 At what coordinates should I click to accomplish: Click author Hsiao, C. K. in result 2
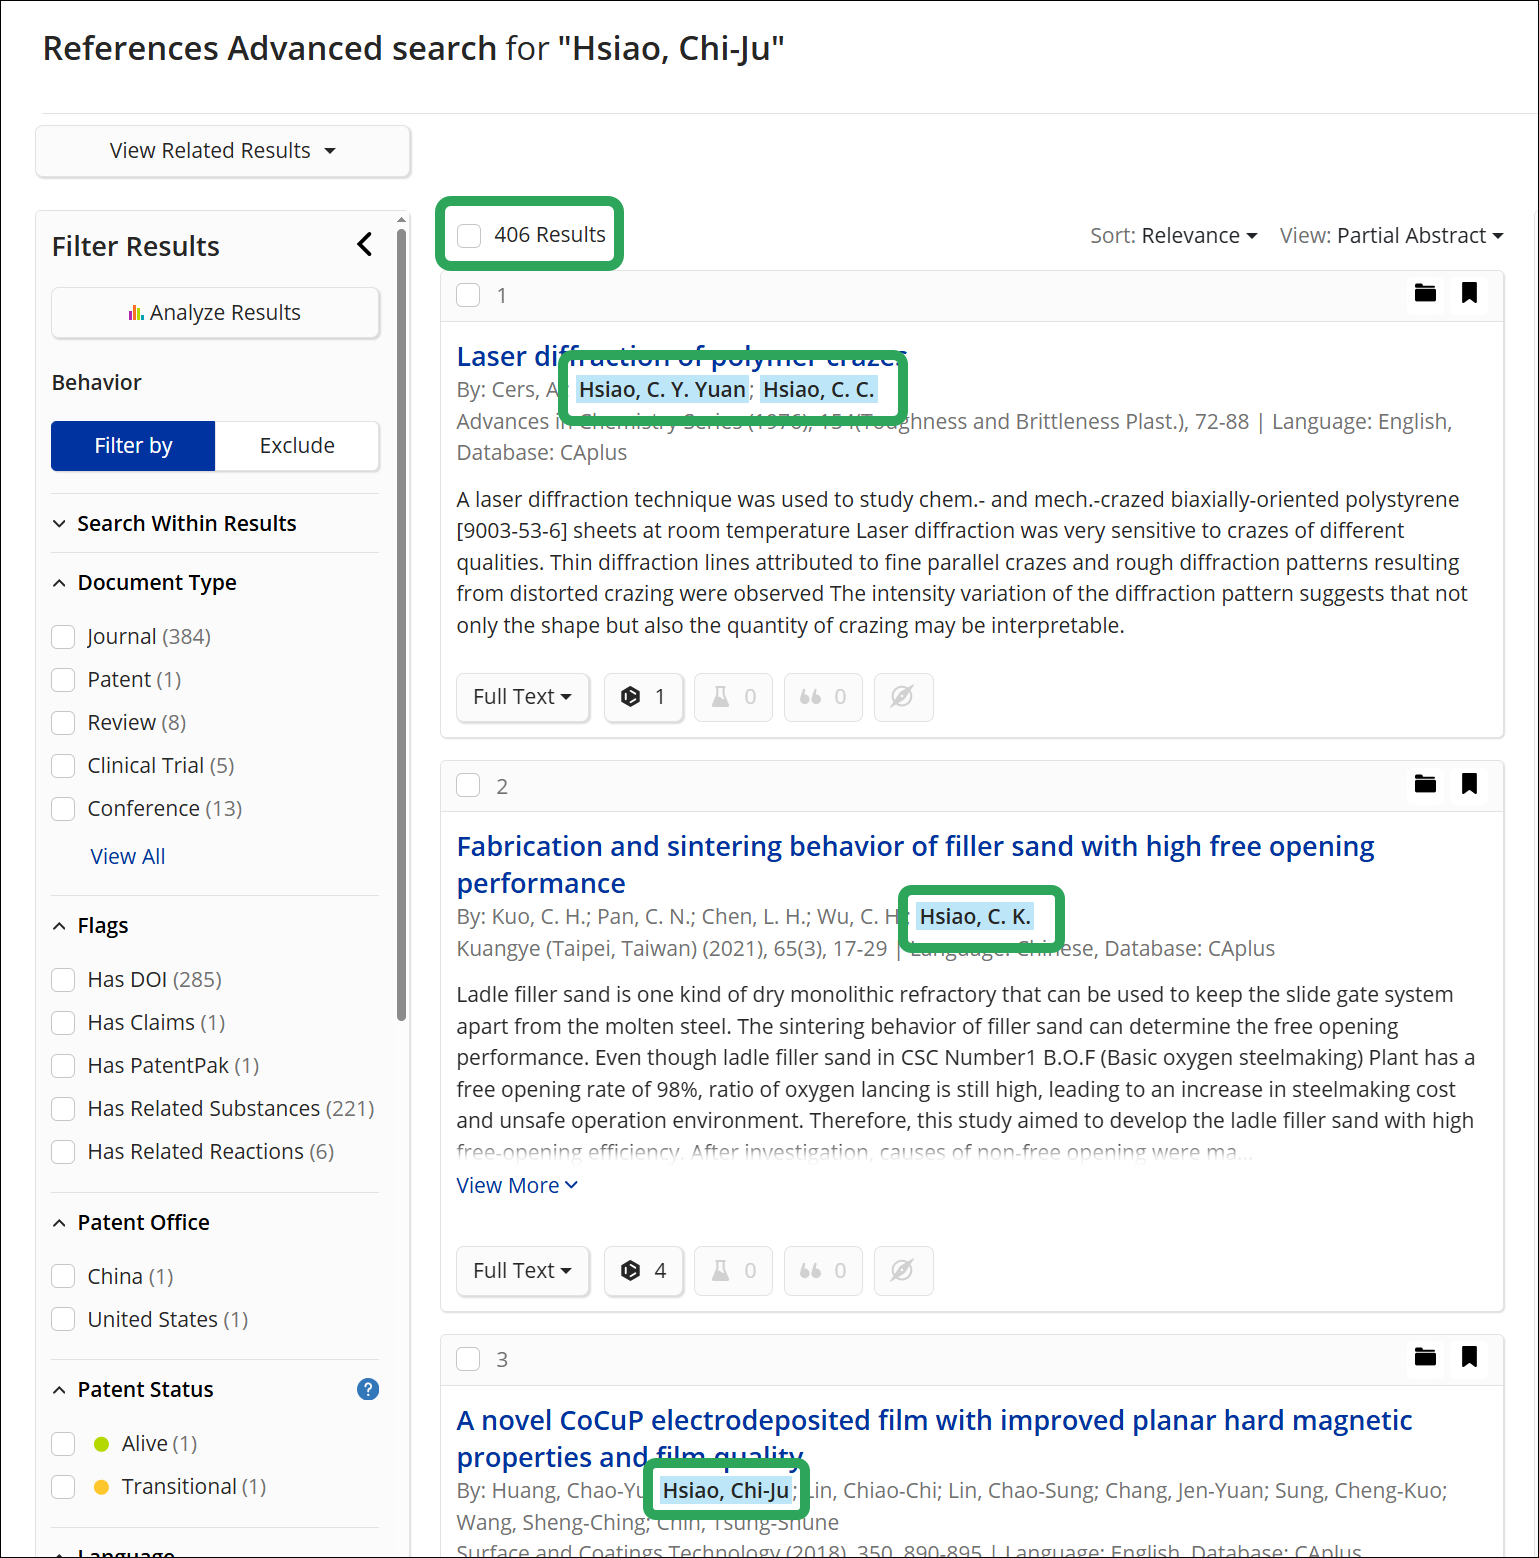point(975,917)
